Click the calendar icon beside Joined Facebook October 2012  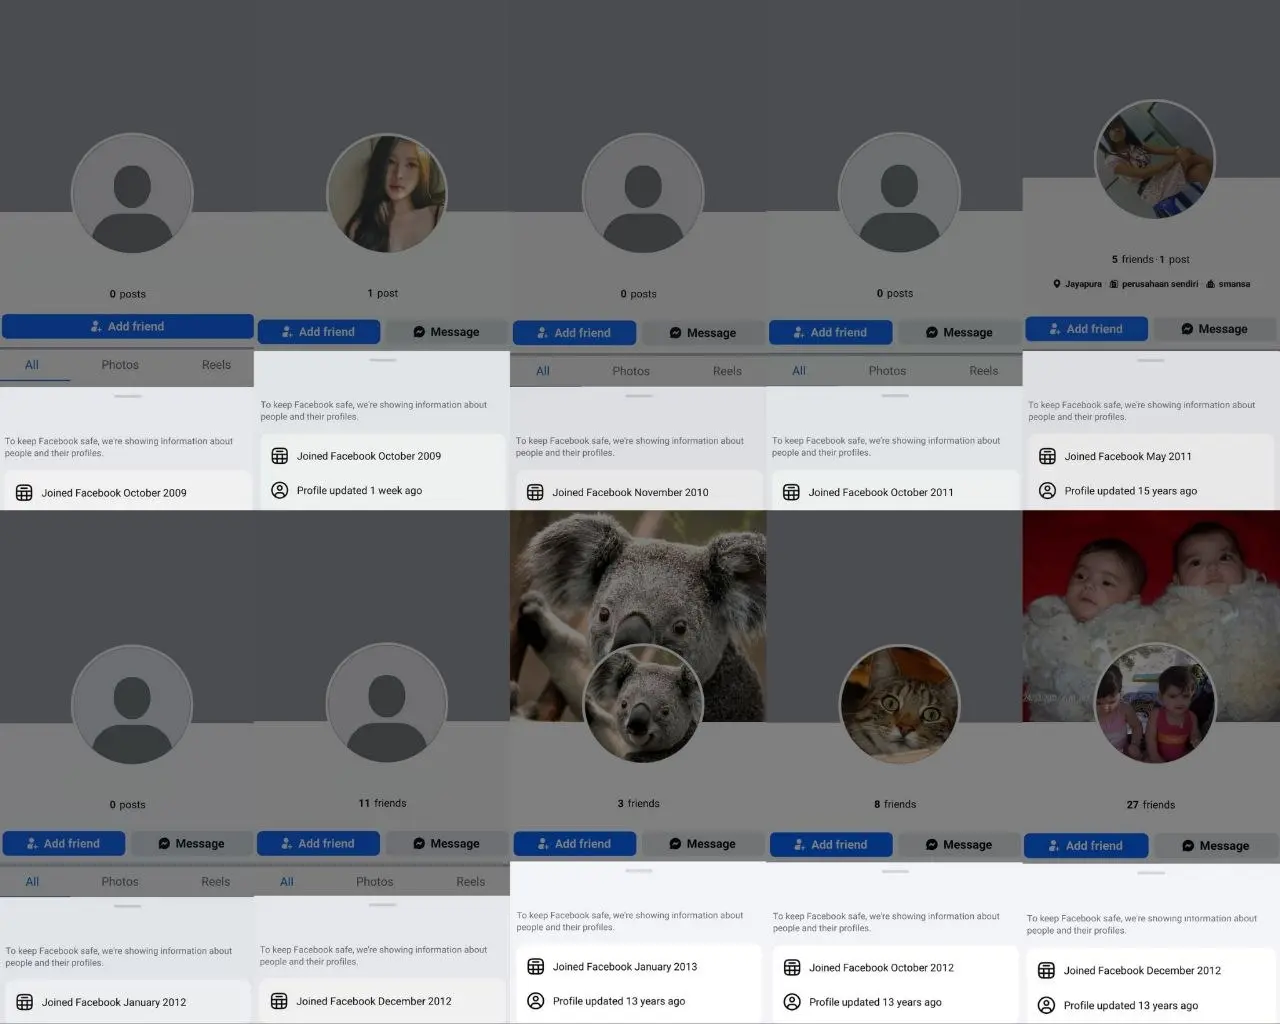[792, 967]
